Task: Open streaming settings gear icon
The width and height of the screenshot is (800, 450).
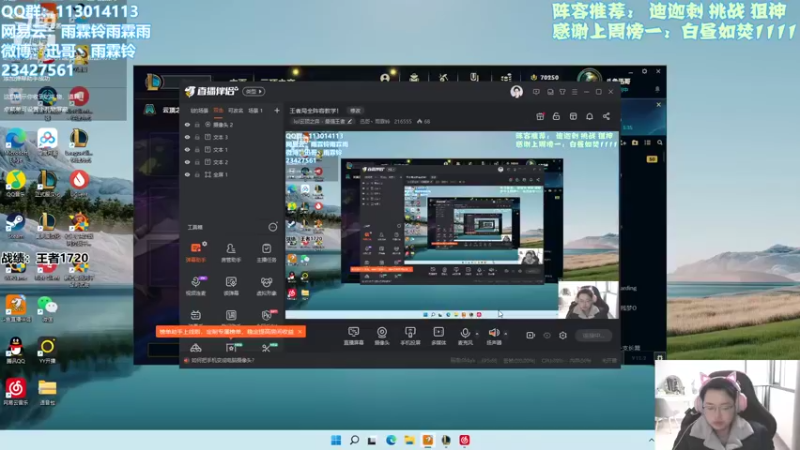Action: [x=563, y=335]
